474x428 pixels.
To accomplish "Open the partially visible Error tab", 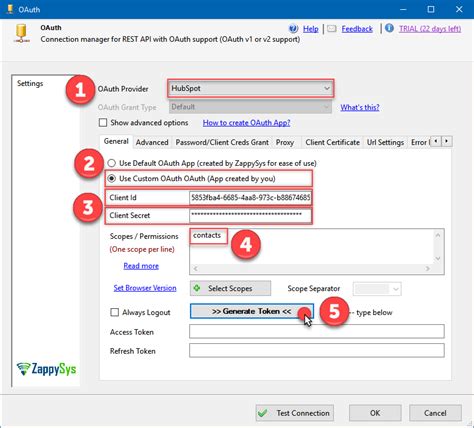I will click(x=419, y=142).
